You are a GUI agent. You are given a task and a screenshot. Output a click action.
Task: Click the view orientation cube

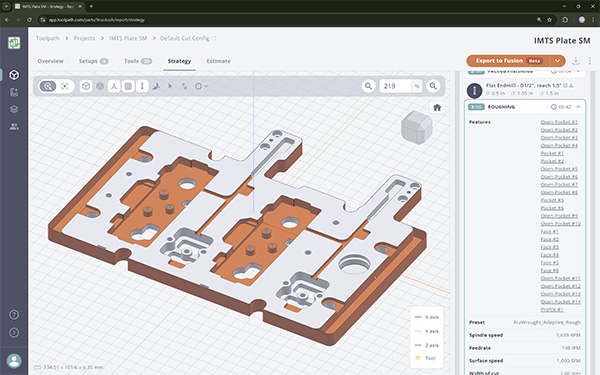coord(416,127)
